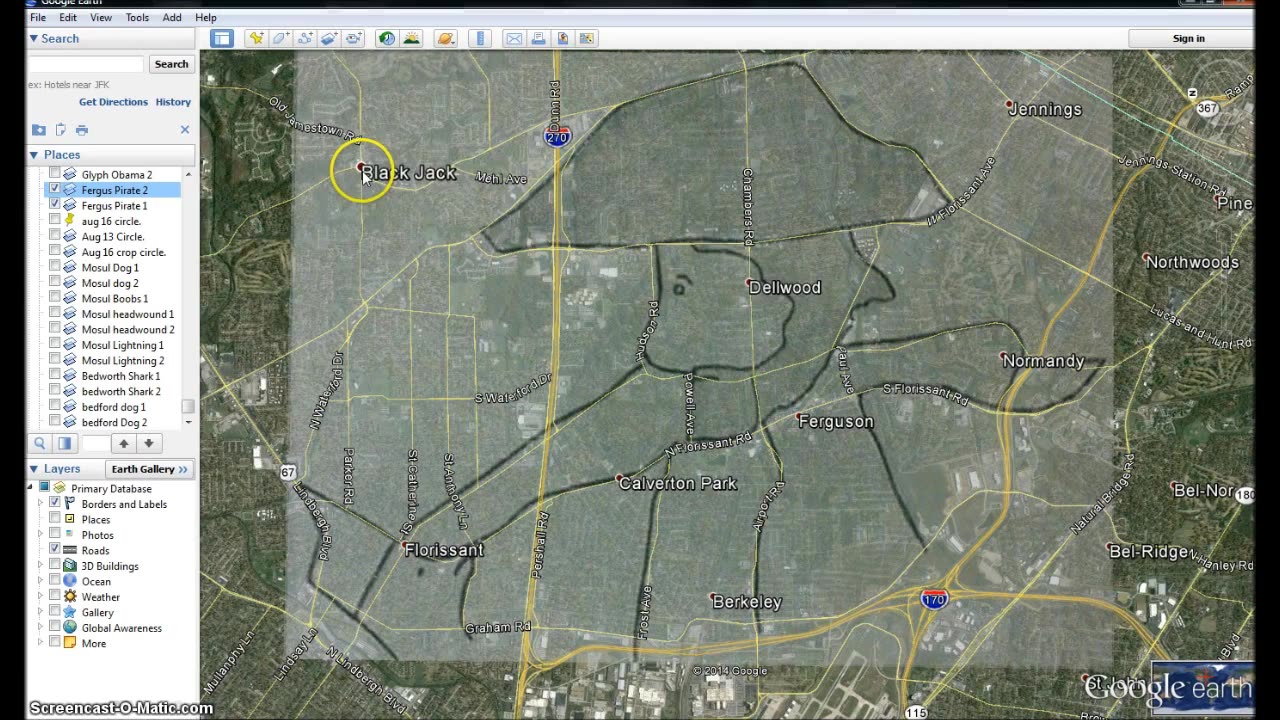Screen dimensions: 1280x720
Task: Enable the aug 16 circle. checkbox
Action: click(55, 221)
